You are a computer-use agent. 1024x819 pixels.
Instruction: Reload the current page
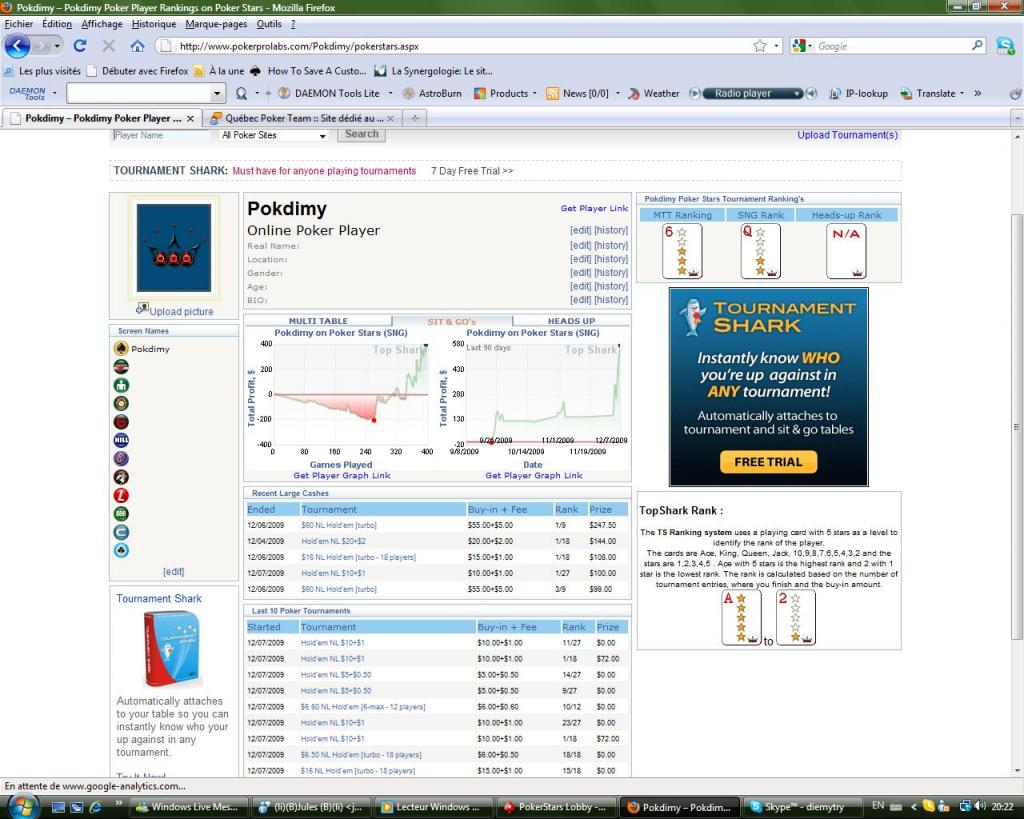[x=80, y=46]
